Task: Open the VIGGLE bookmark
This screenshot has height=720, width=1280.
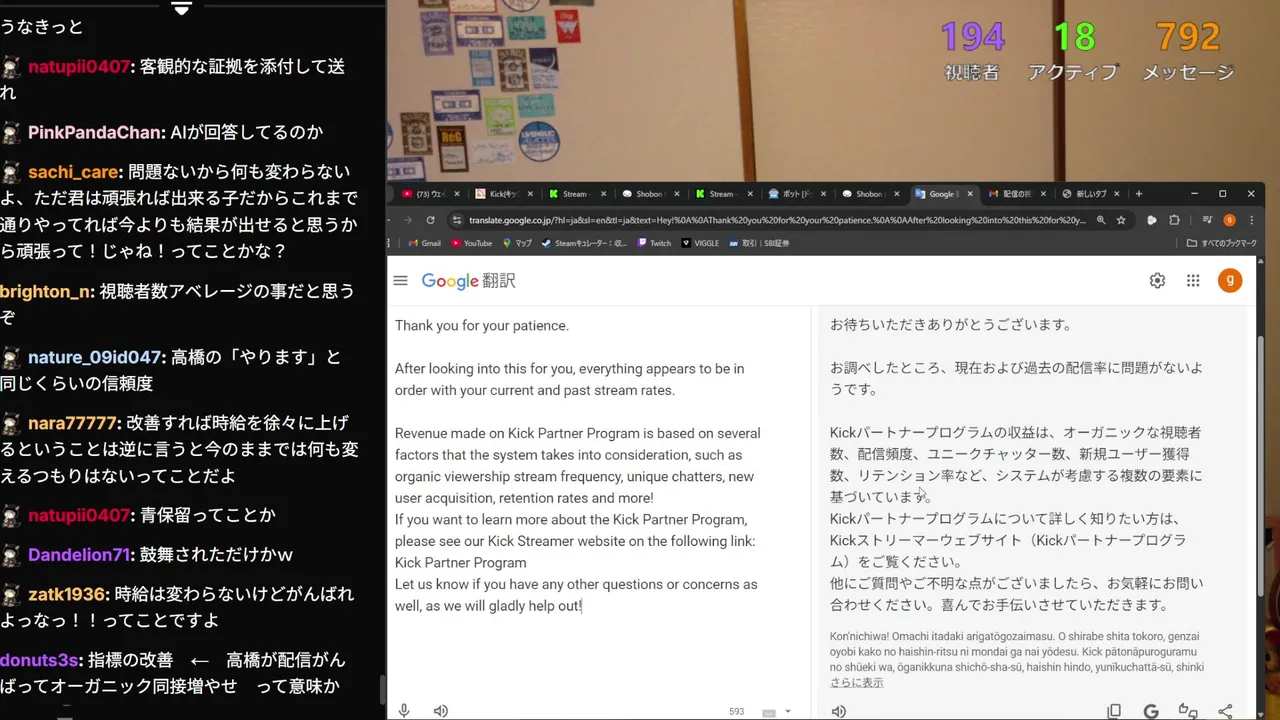Action: [x=700, y=243]
